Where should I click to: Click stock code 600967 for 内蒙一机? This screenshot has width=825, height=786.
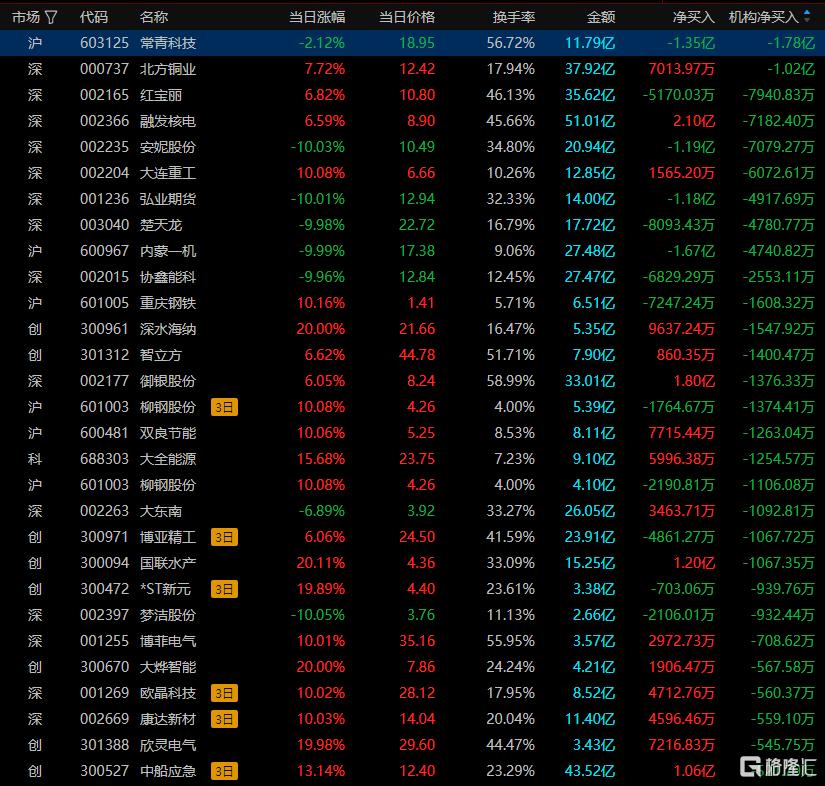(104, 251)
